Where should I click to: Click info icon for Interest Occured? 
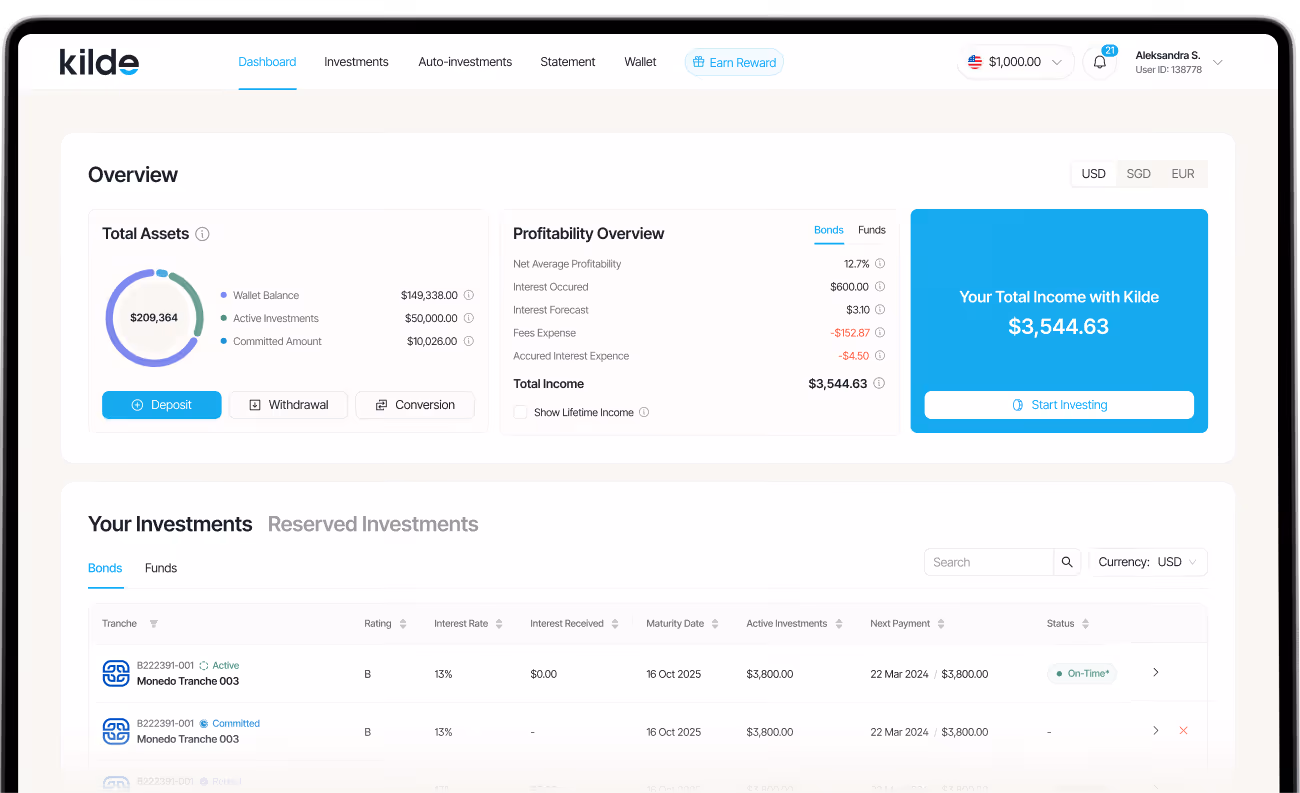tap(880, 287)
